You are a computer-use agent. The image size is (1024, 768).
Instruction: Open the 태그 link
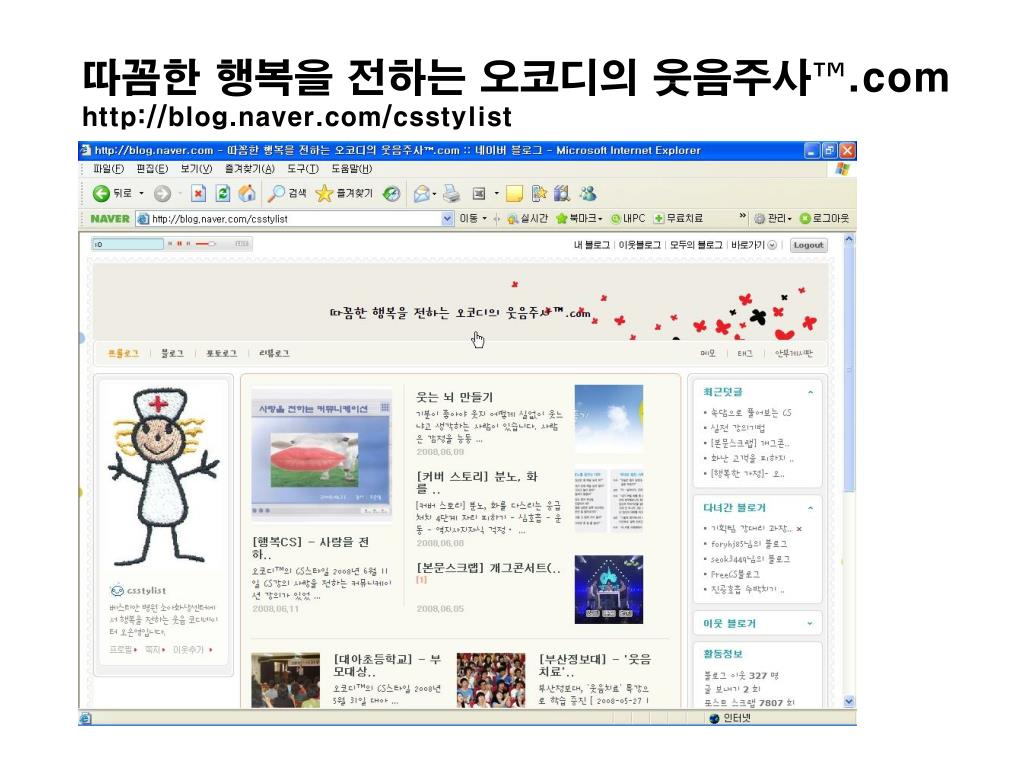coord(745,353)
